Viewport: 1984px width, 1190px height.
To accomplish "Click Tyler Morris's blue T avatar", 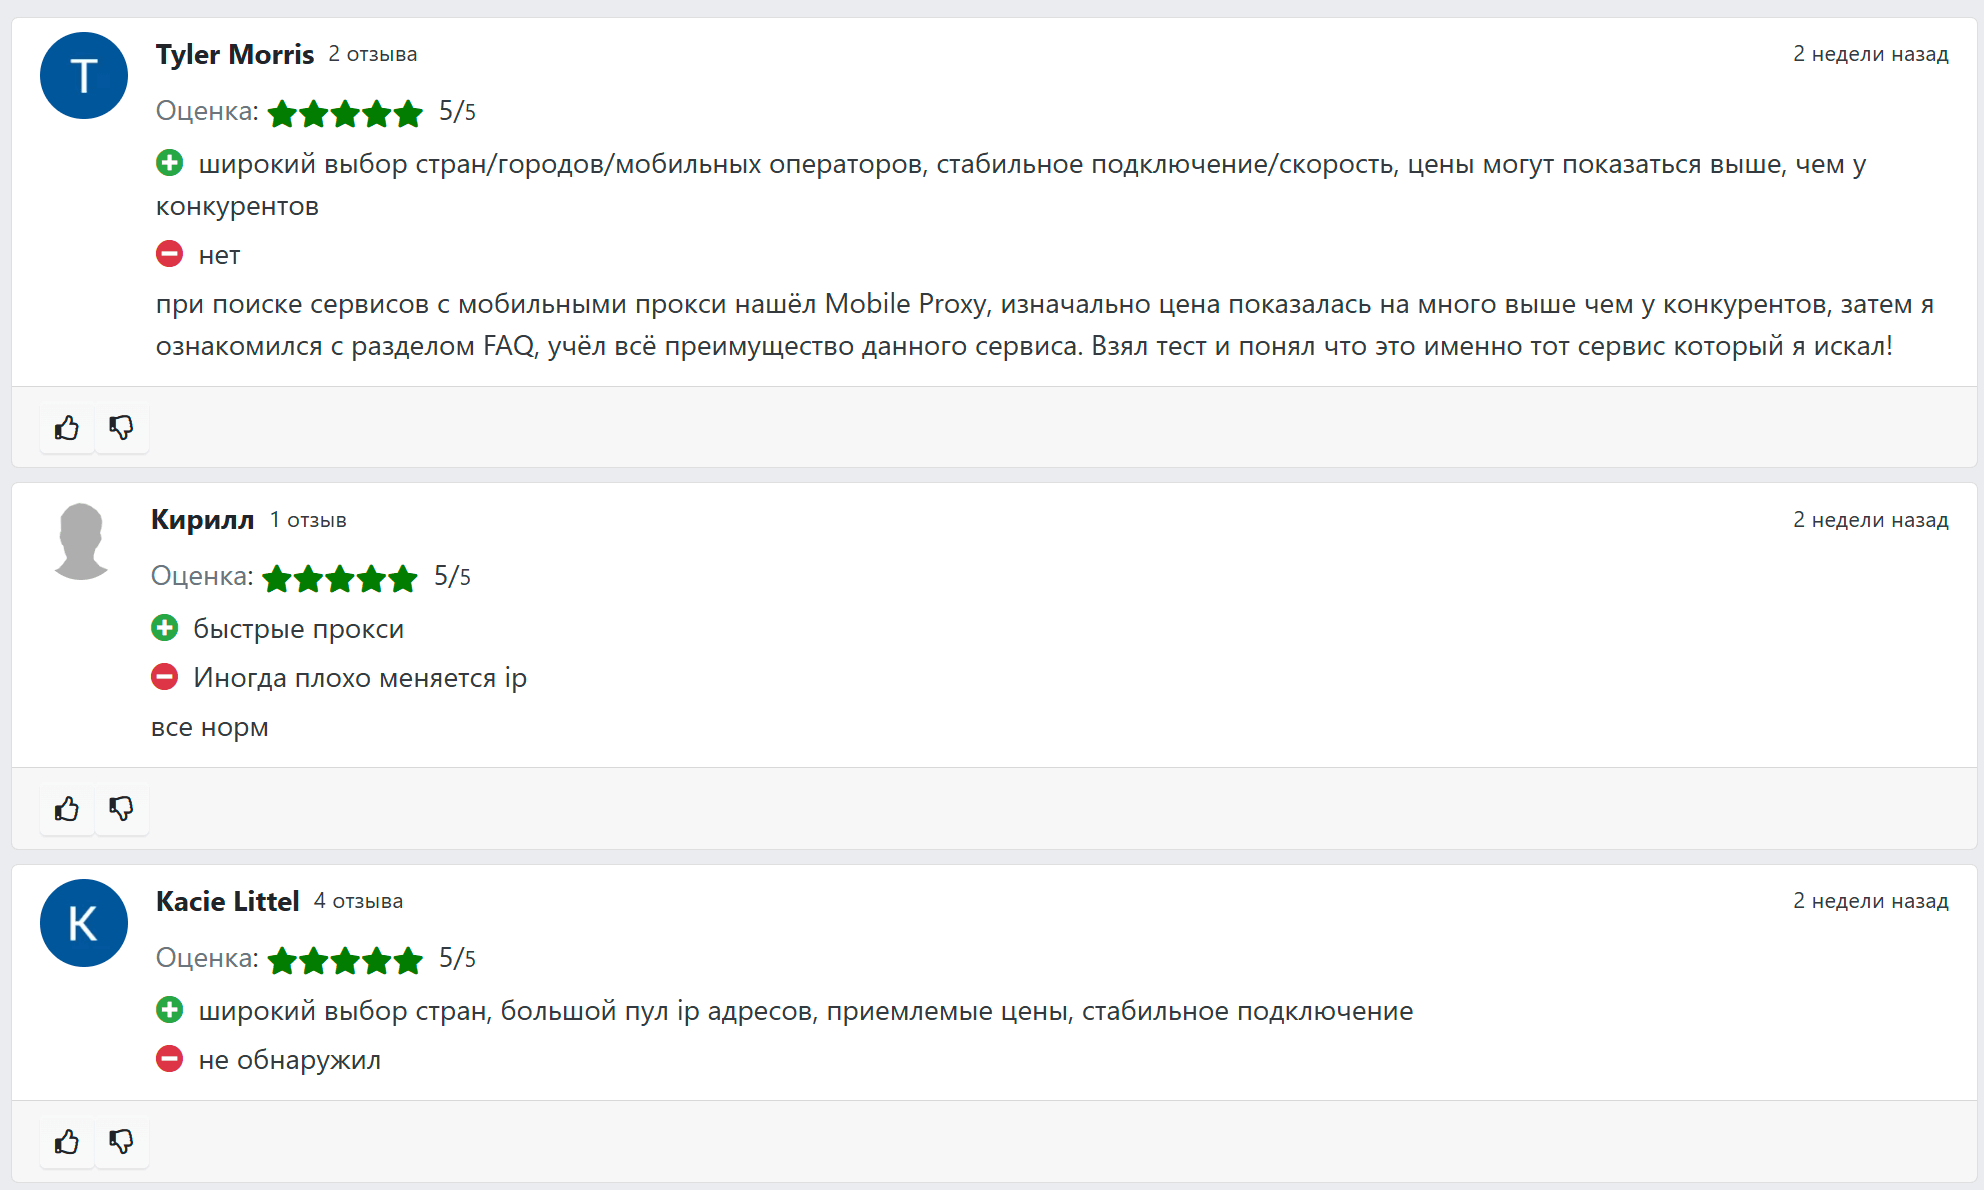I will (84, 76).
